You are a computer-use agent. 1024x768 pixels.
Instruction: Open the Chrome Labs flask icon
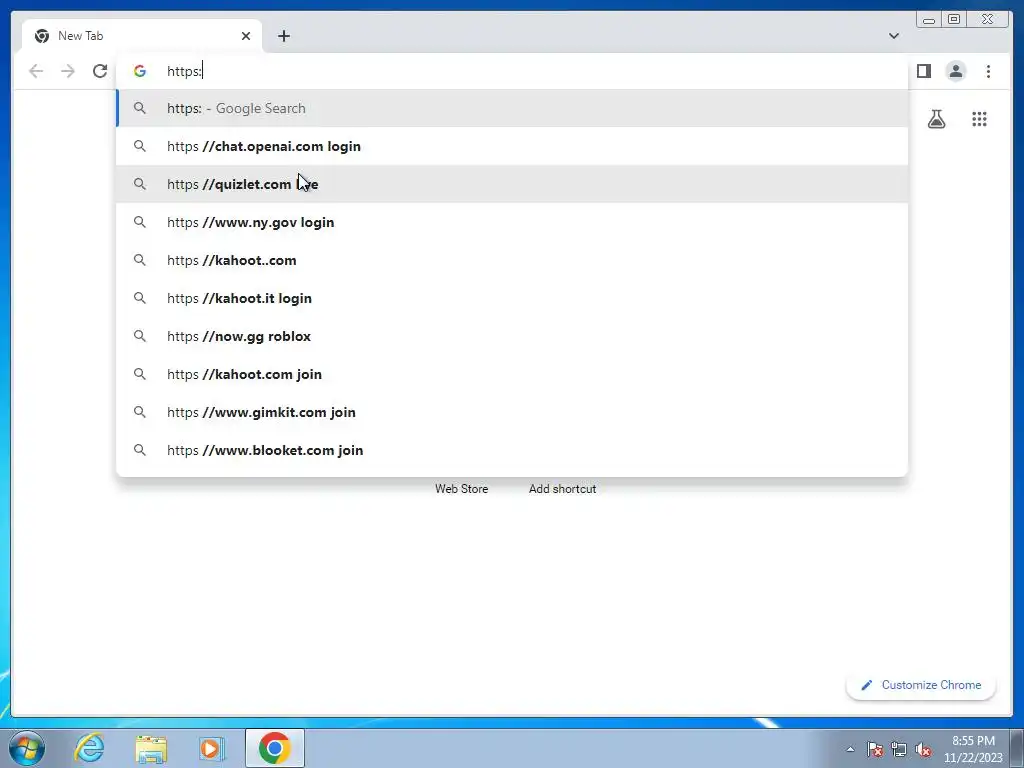pyautogui.click(x=936, y=119)
